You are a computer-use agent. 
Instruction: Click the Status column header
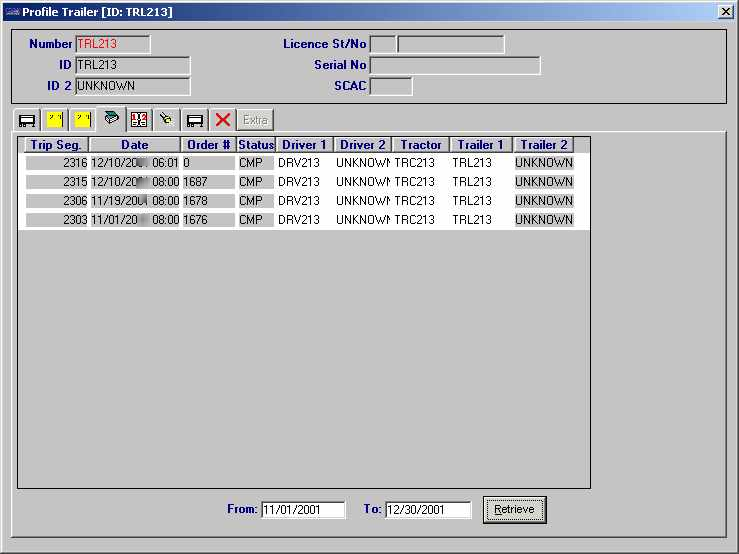256,145
